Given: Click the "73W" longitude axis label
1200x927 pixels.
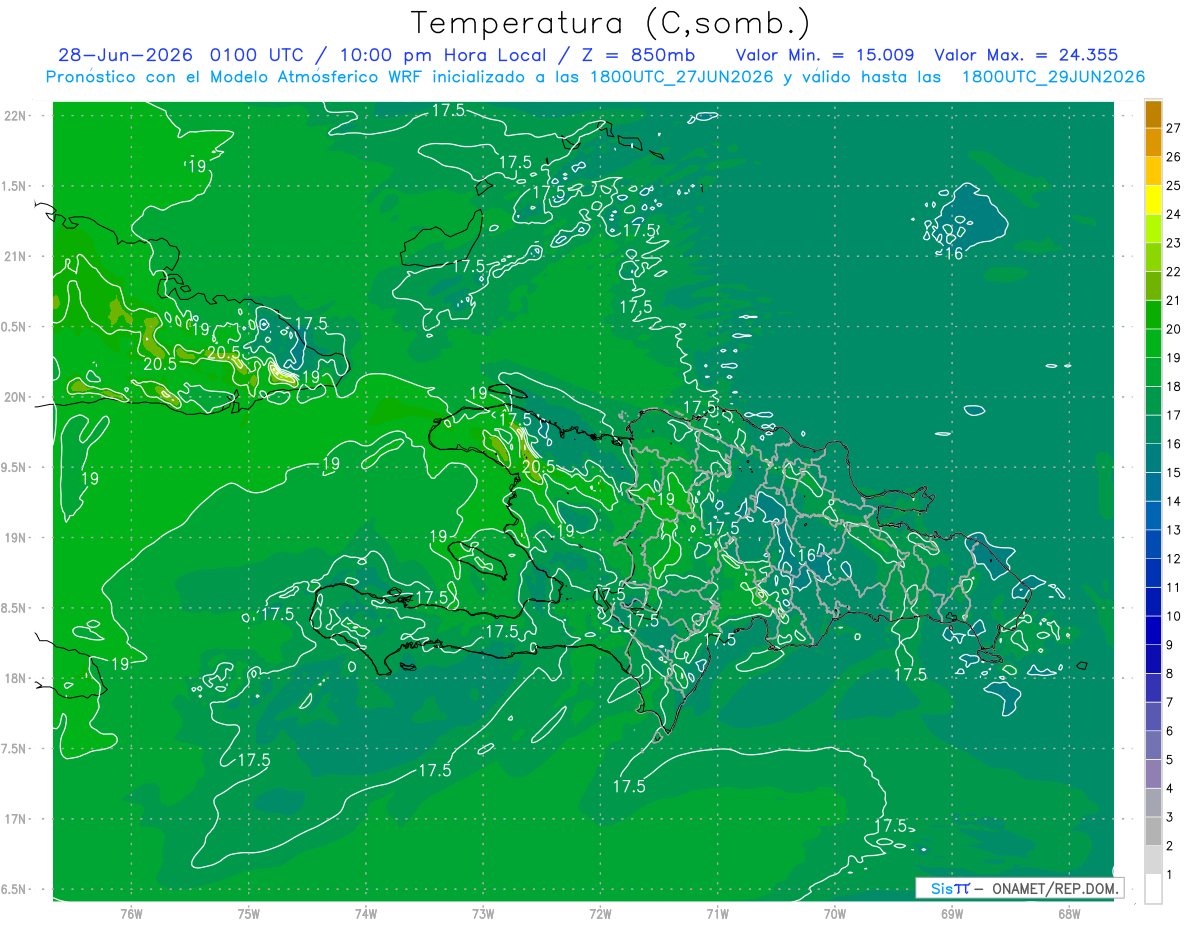Looking at the screenshot, I should pos(483,914).
